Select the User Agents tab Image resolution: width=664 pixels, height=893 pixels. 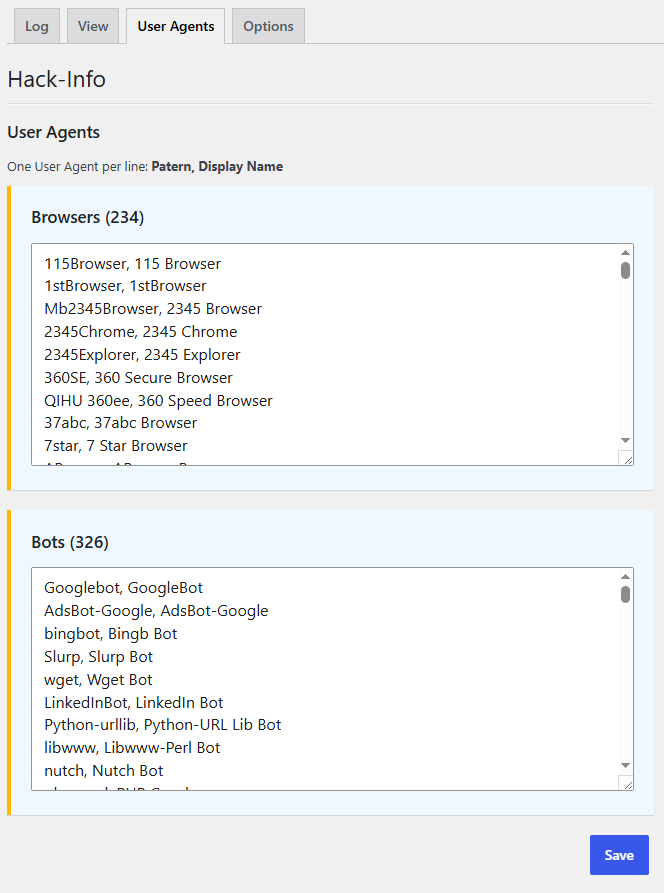tap(175, 26)
